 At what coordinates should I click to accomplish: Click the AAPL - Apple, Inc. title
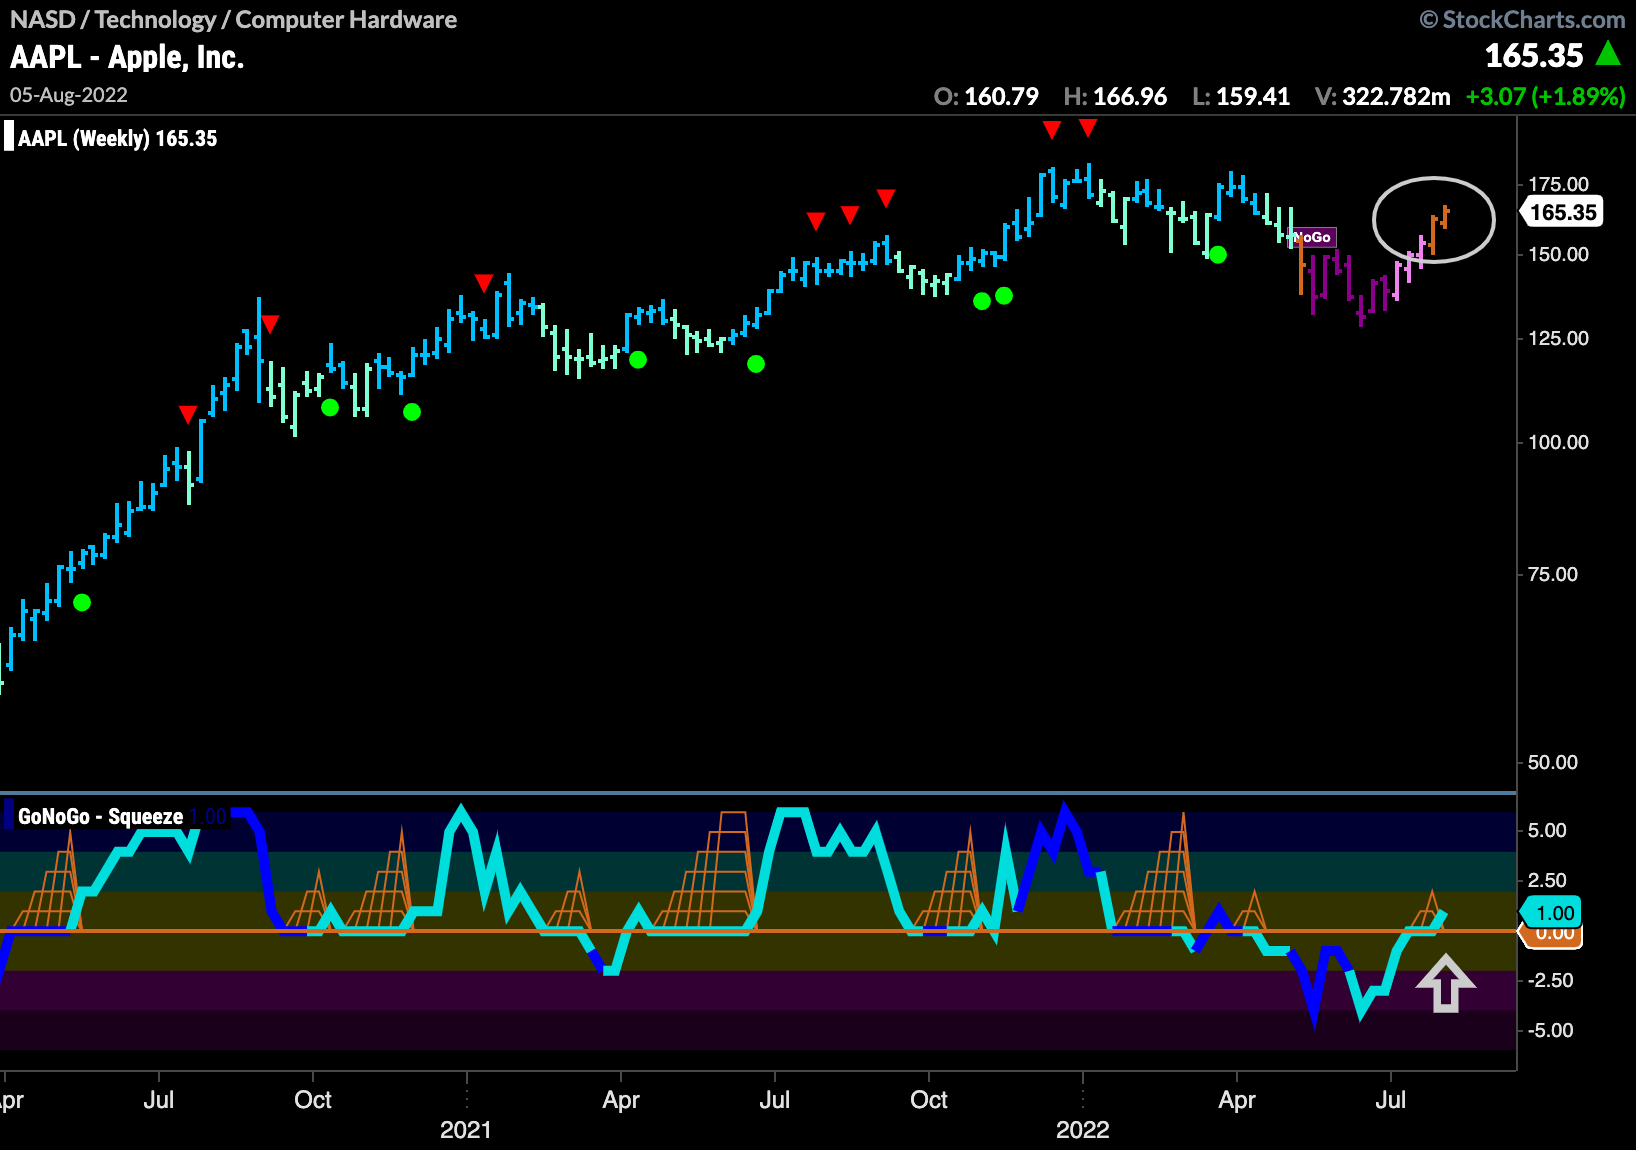pyautogui.click(x=127, y=57)
